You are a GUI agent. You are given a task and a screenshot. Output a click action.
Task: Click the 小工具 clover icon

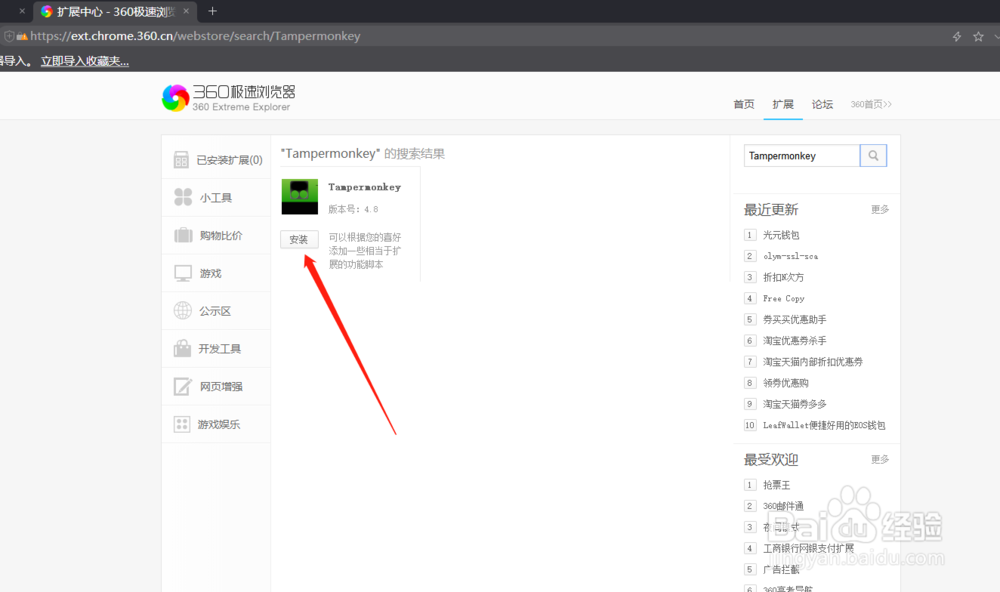[x=183, y=197]
